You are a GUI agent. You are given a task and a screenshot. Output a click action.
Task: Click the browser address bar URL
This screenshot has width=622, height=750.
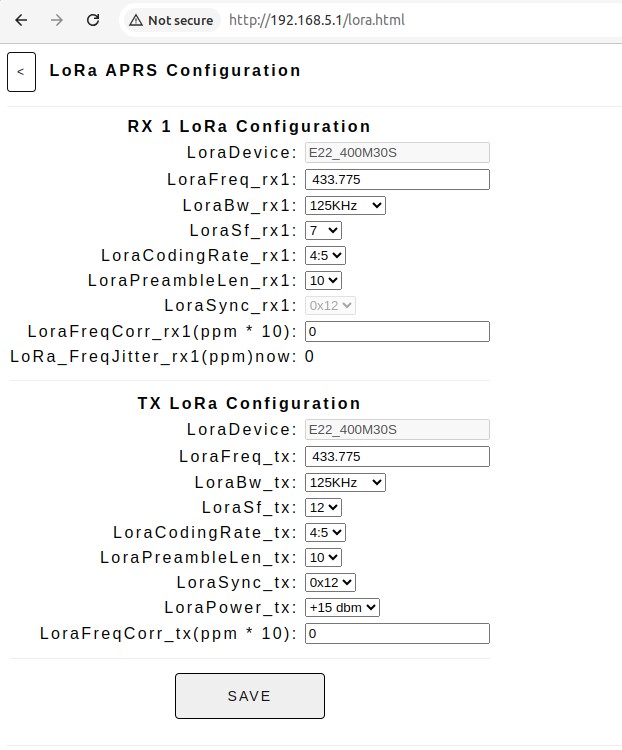click(x=317, y=20)
